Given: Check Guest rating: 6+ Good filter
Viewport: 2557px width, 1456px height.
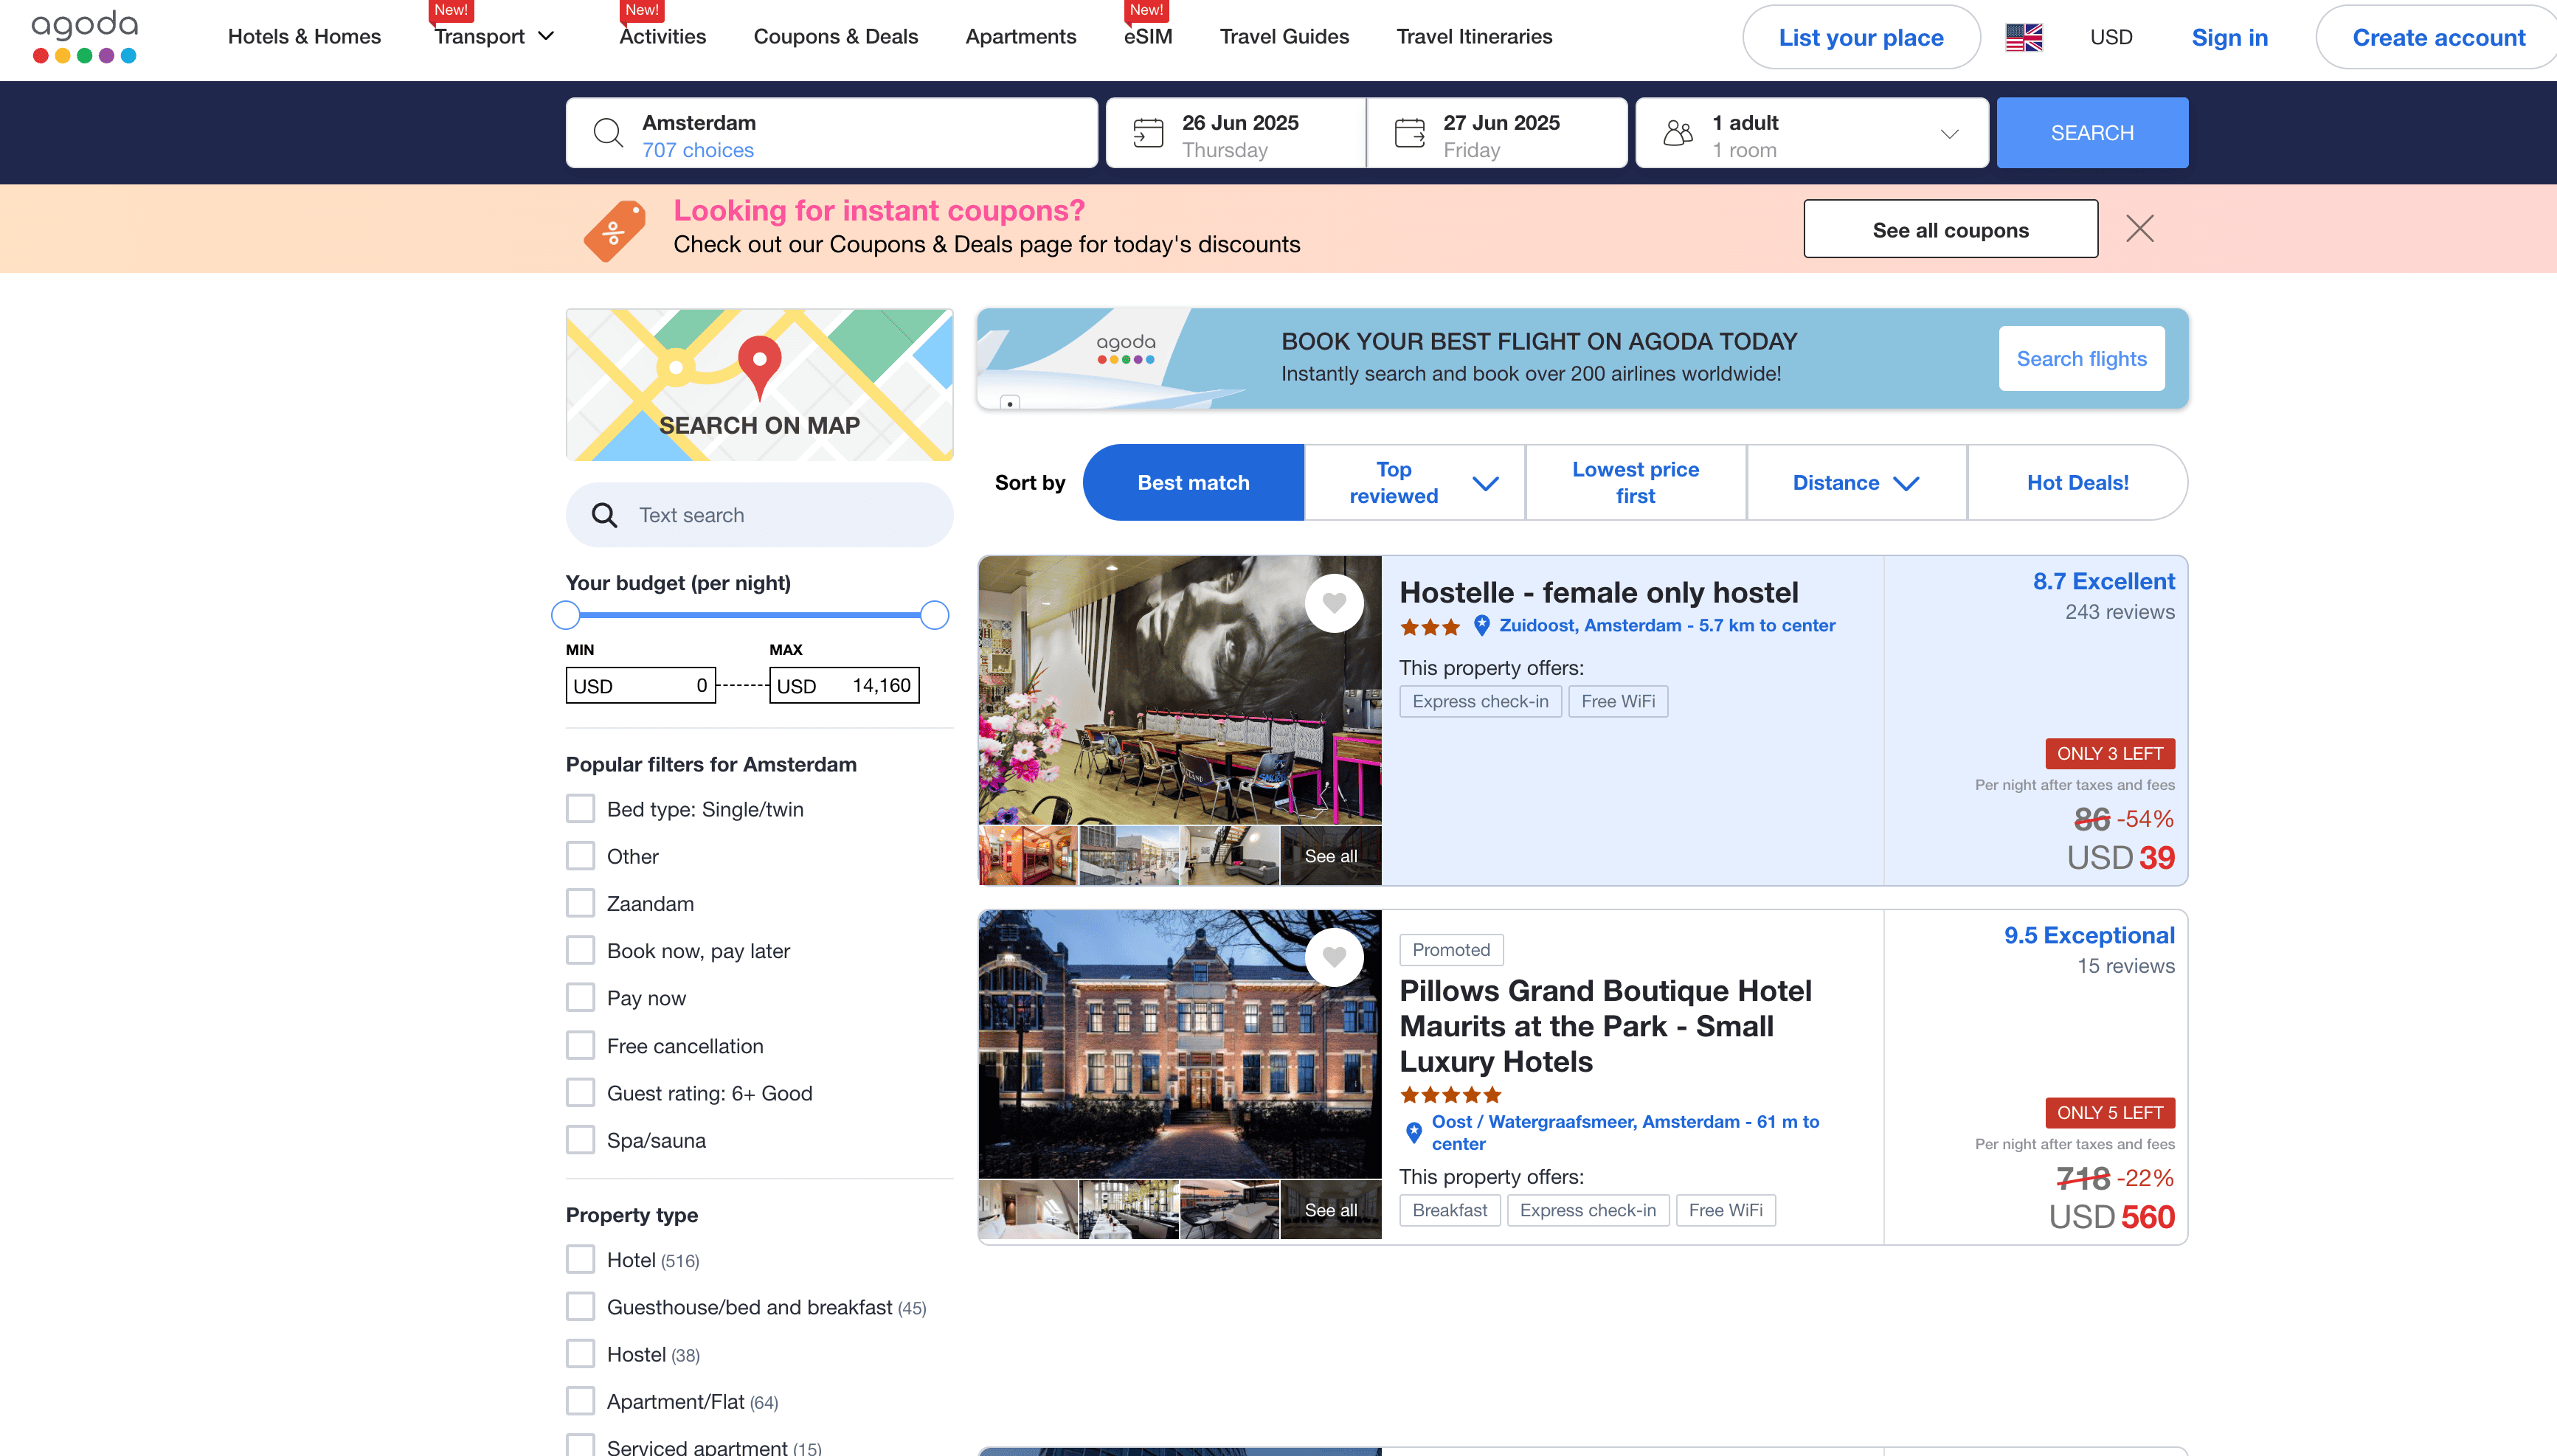Looking at the screenshot, I should [x=580, y=1092].
